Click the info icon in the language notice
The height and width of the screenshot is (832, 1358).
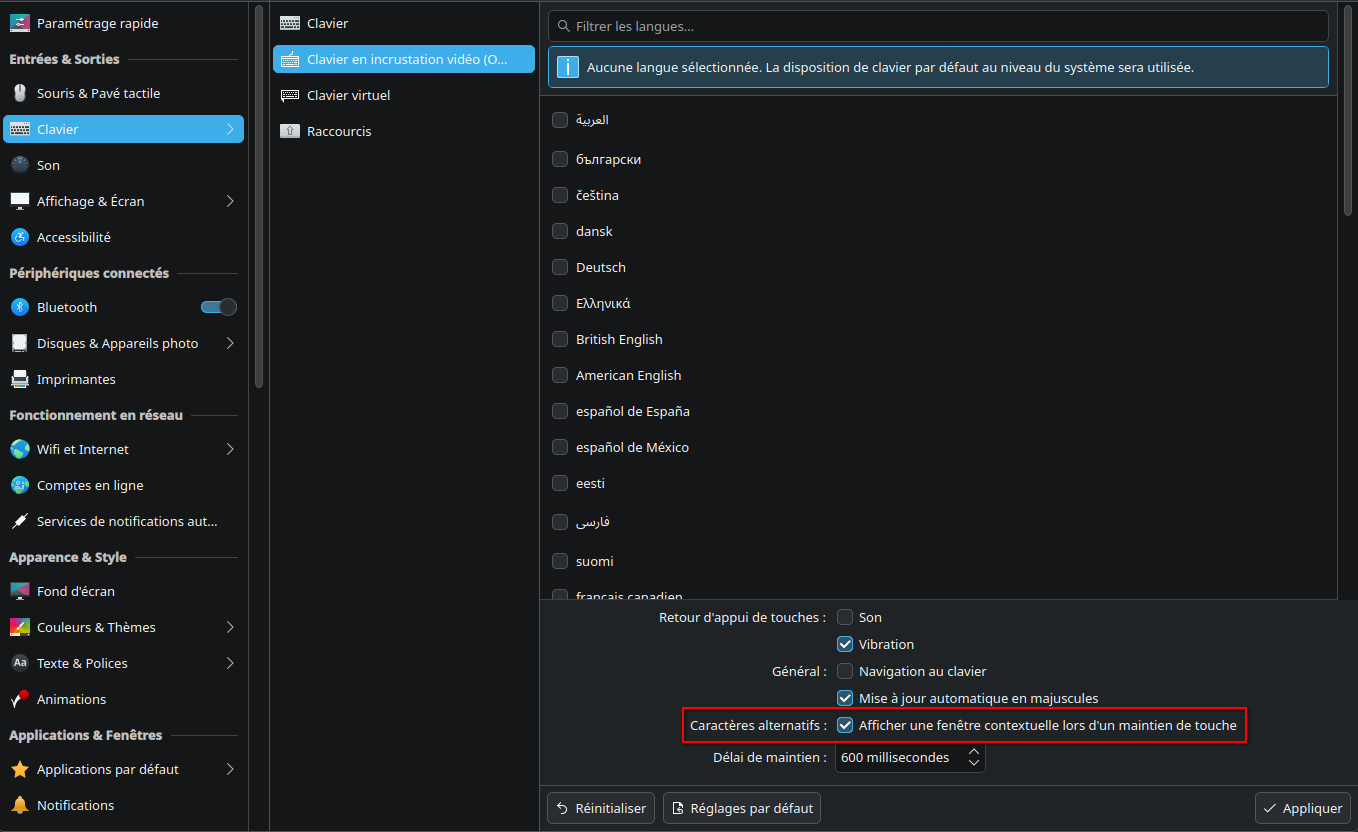567,68
